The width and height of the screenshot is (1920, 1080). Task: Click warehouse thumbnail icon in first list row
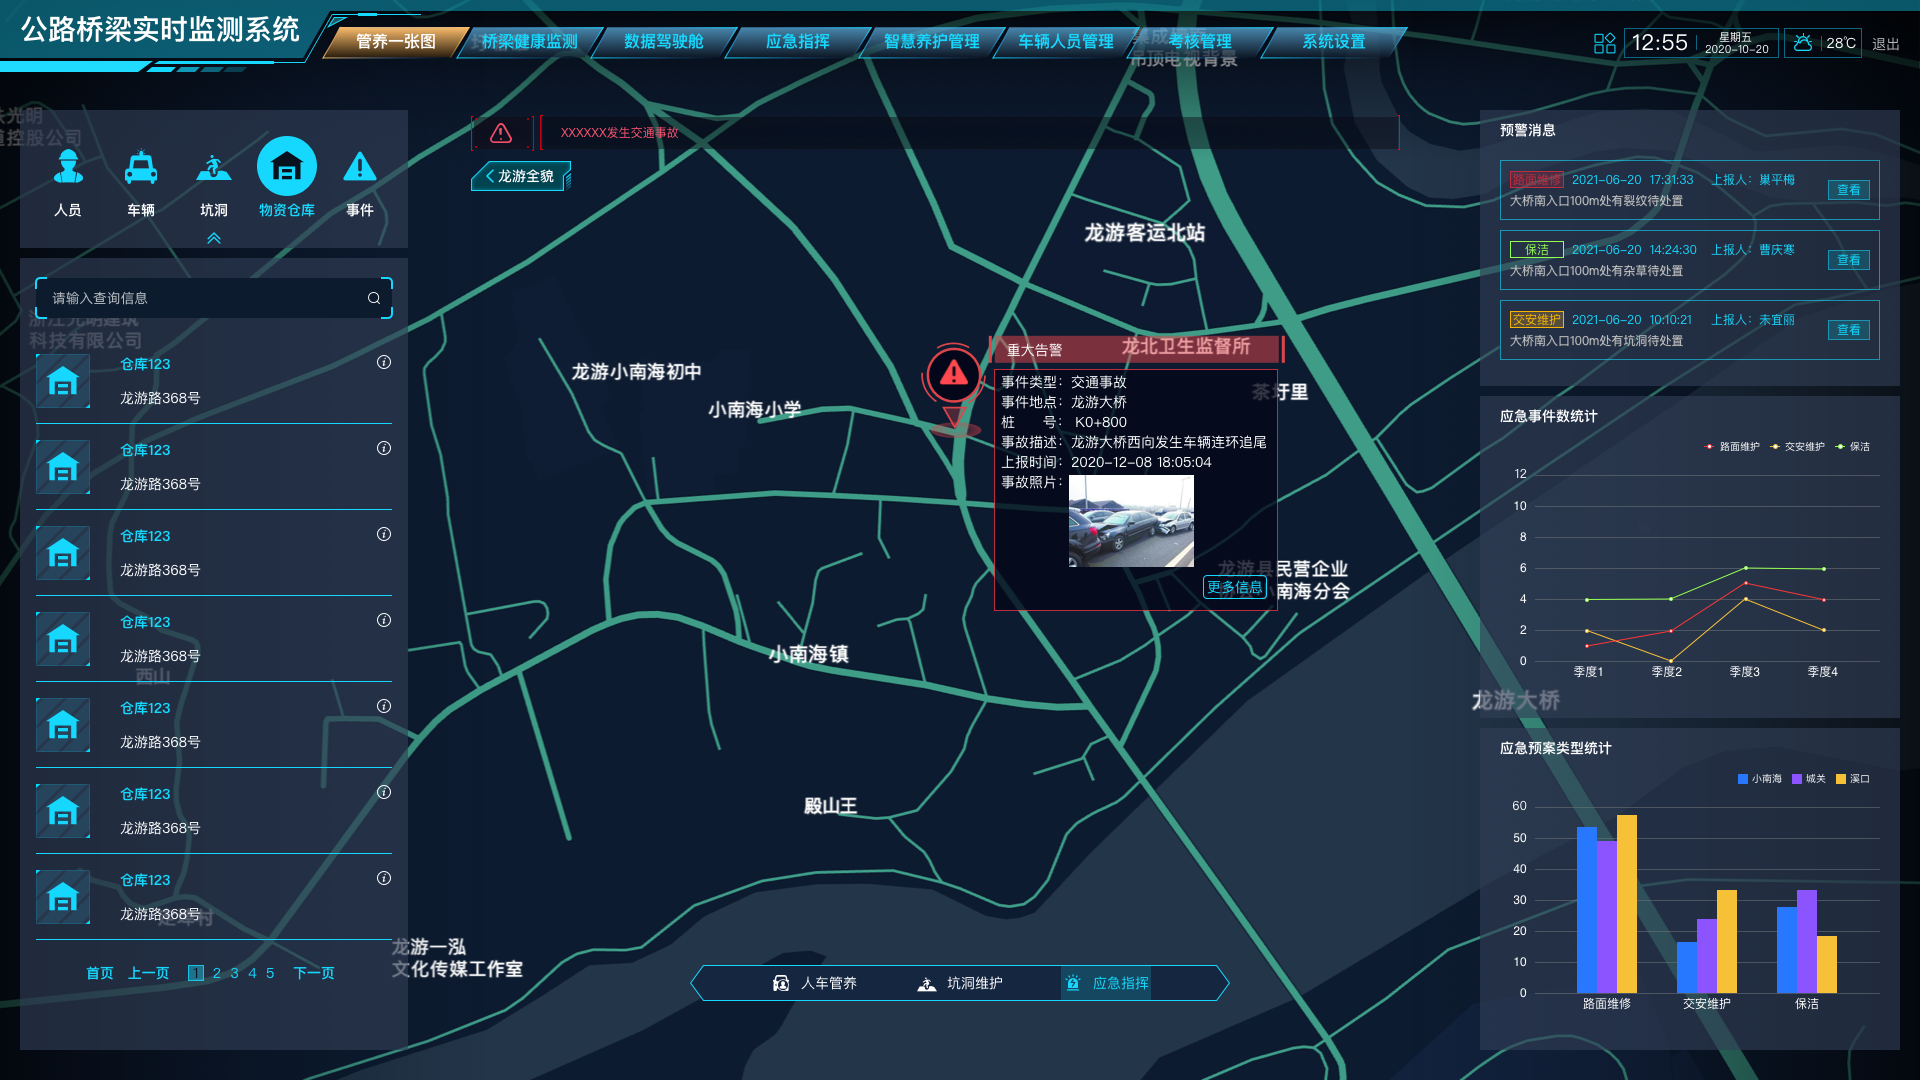pos(63,381)
